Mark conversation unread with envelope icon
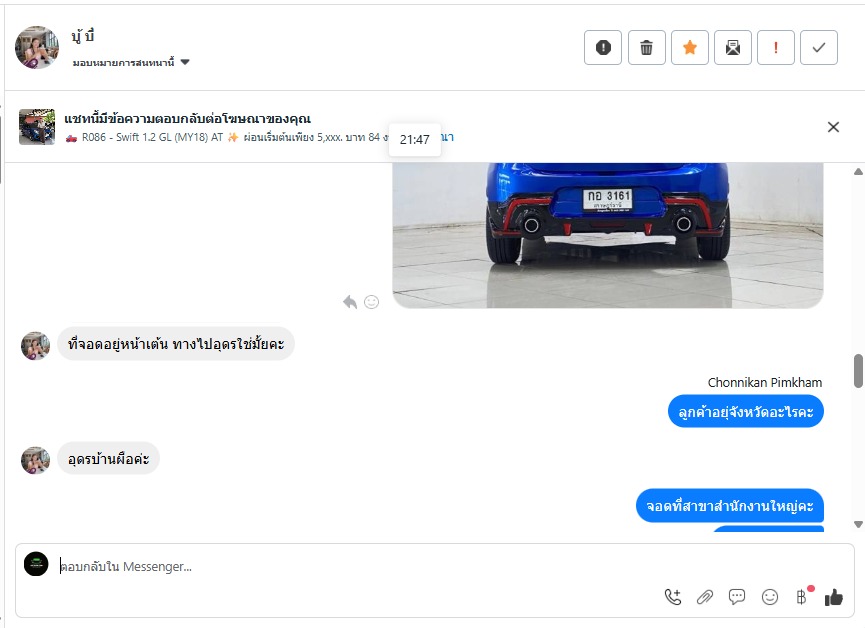The width and height of the screenshot is (865, 628). tap(733, 47)
